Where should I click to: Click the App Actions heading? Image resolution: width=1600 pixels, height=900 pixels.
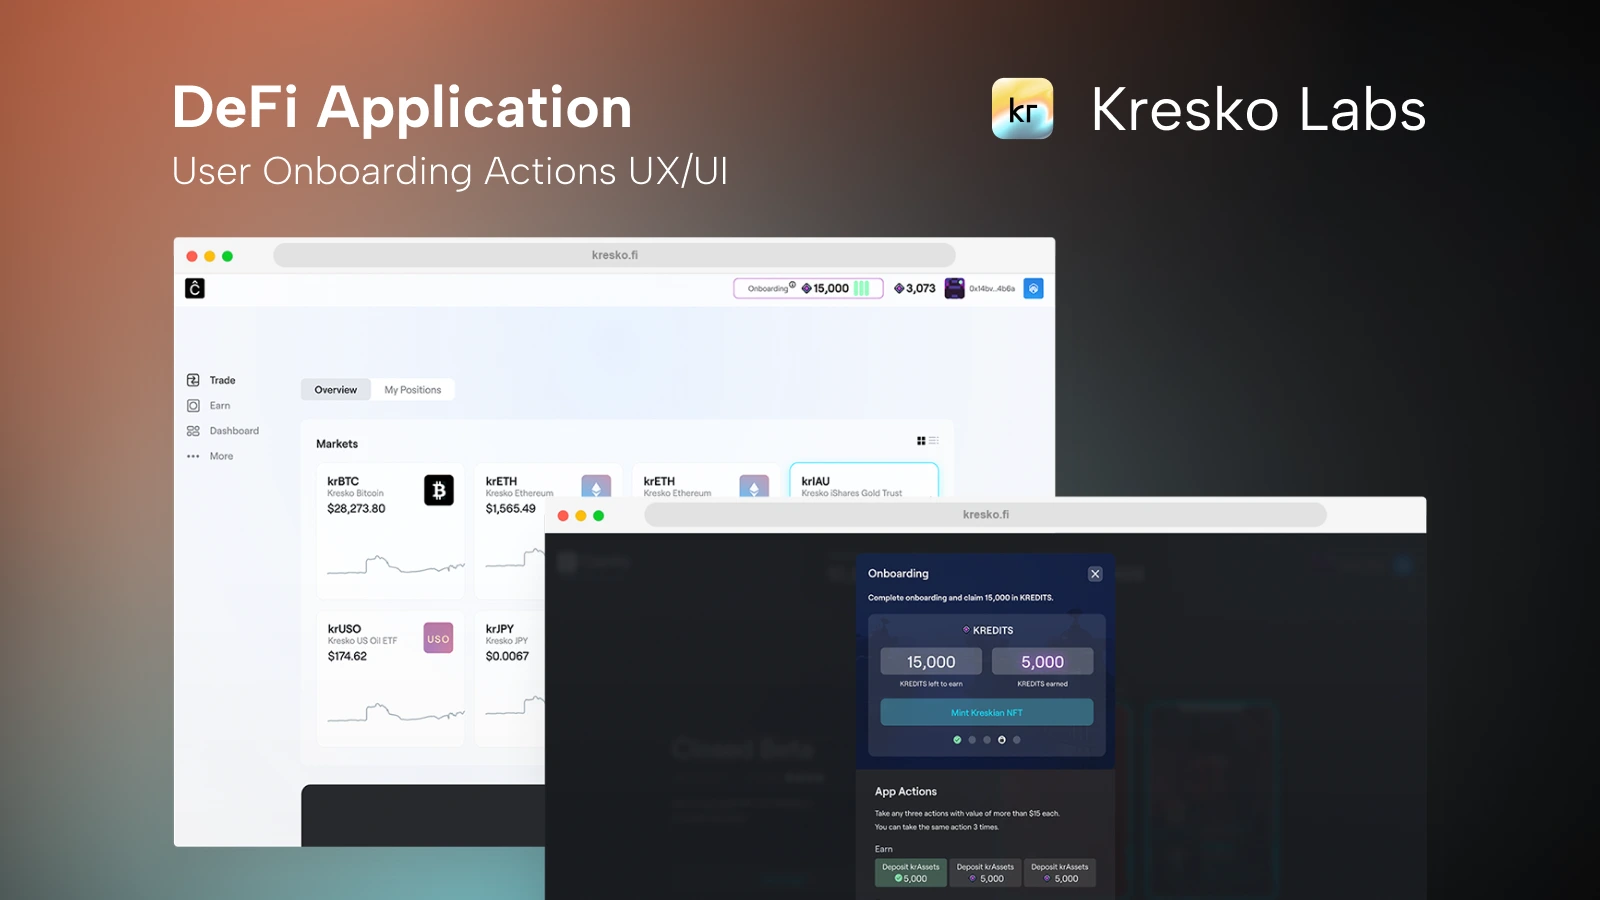click(x=906, y=791)
